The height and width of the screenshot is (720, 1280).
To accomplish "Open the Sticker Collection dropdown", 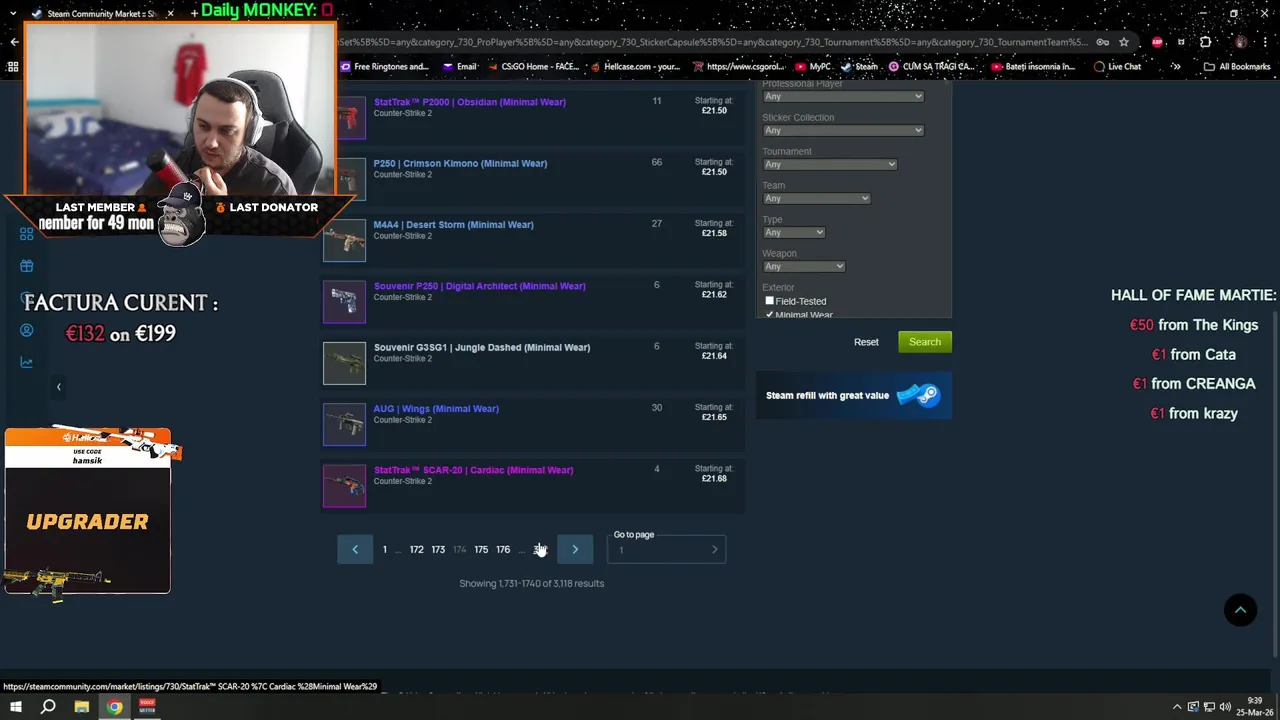I will (843, 130).
